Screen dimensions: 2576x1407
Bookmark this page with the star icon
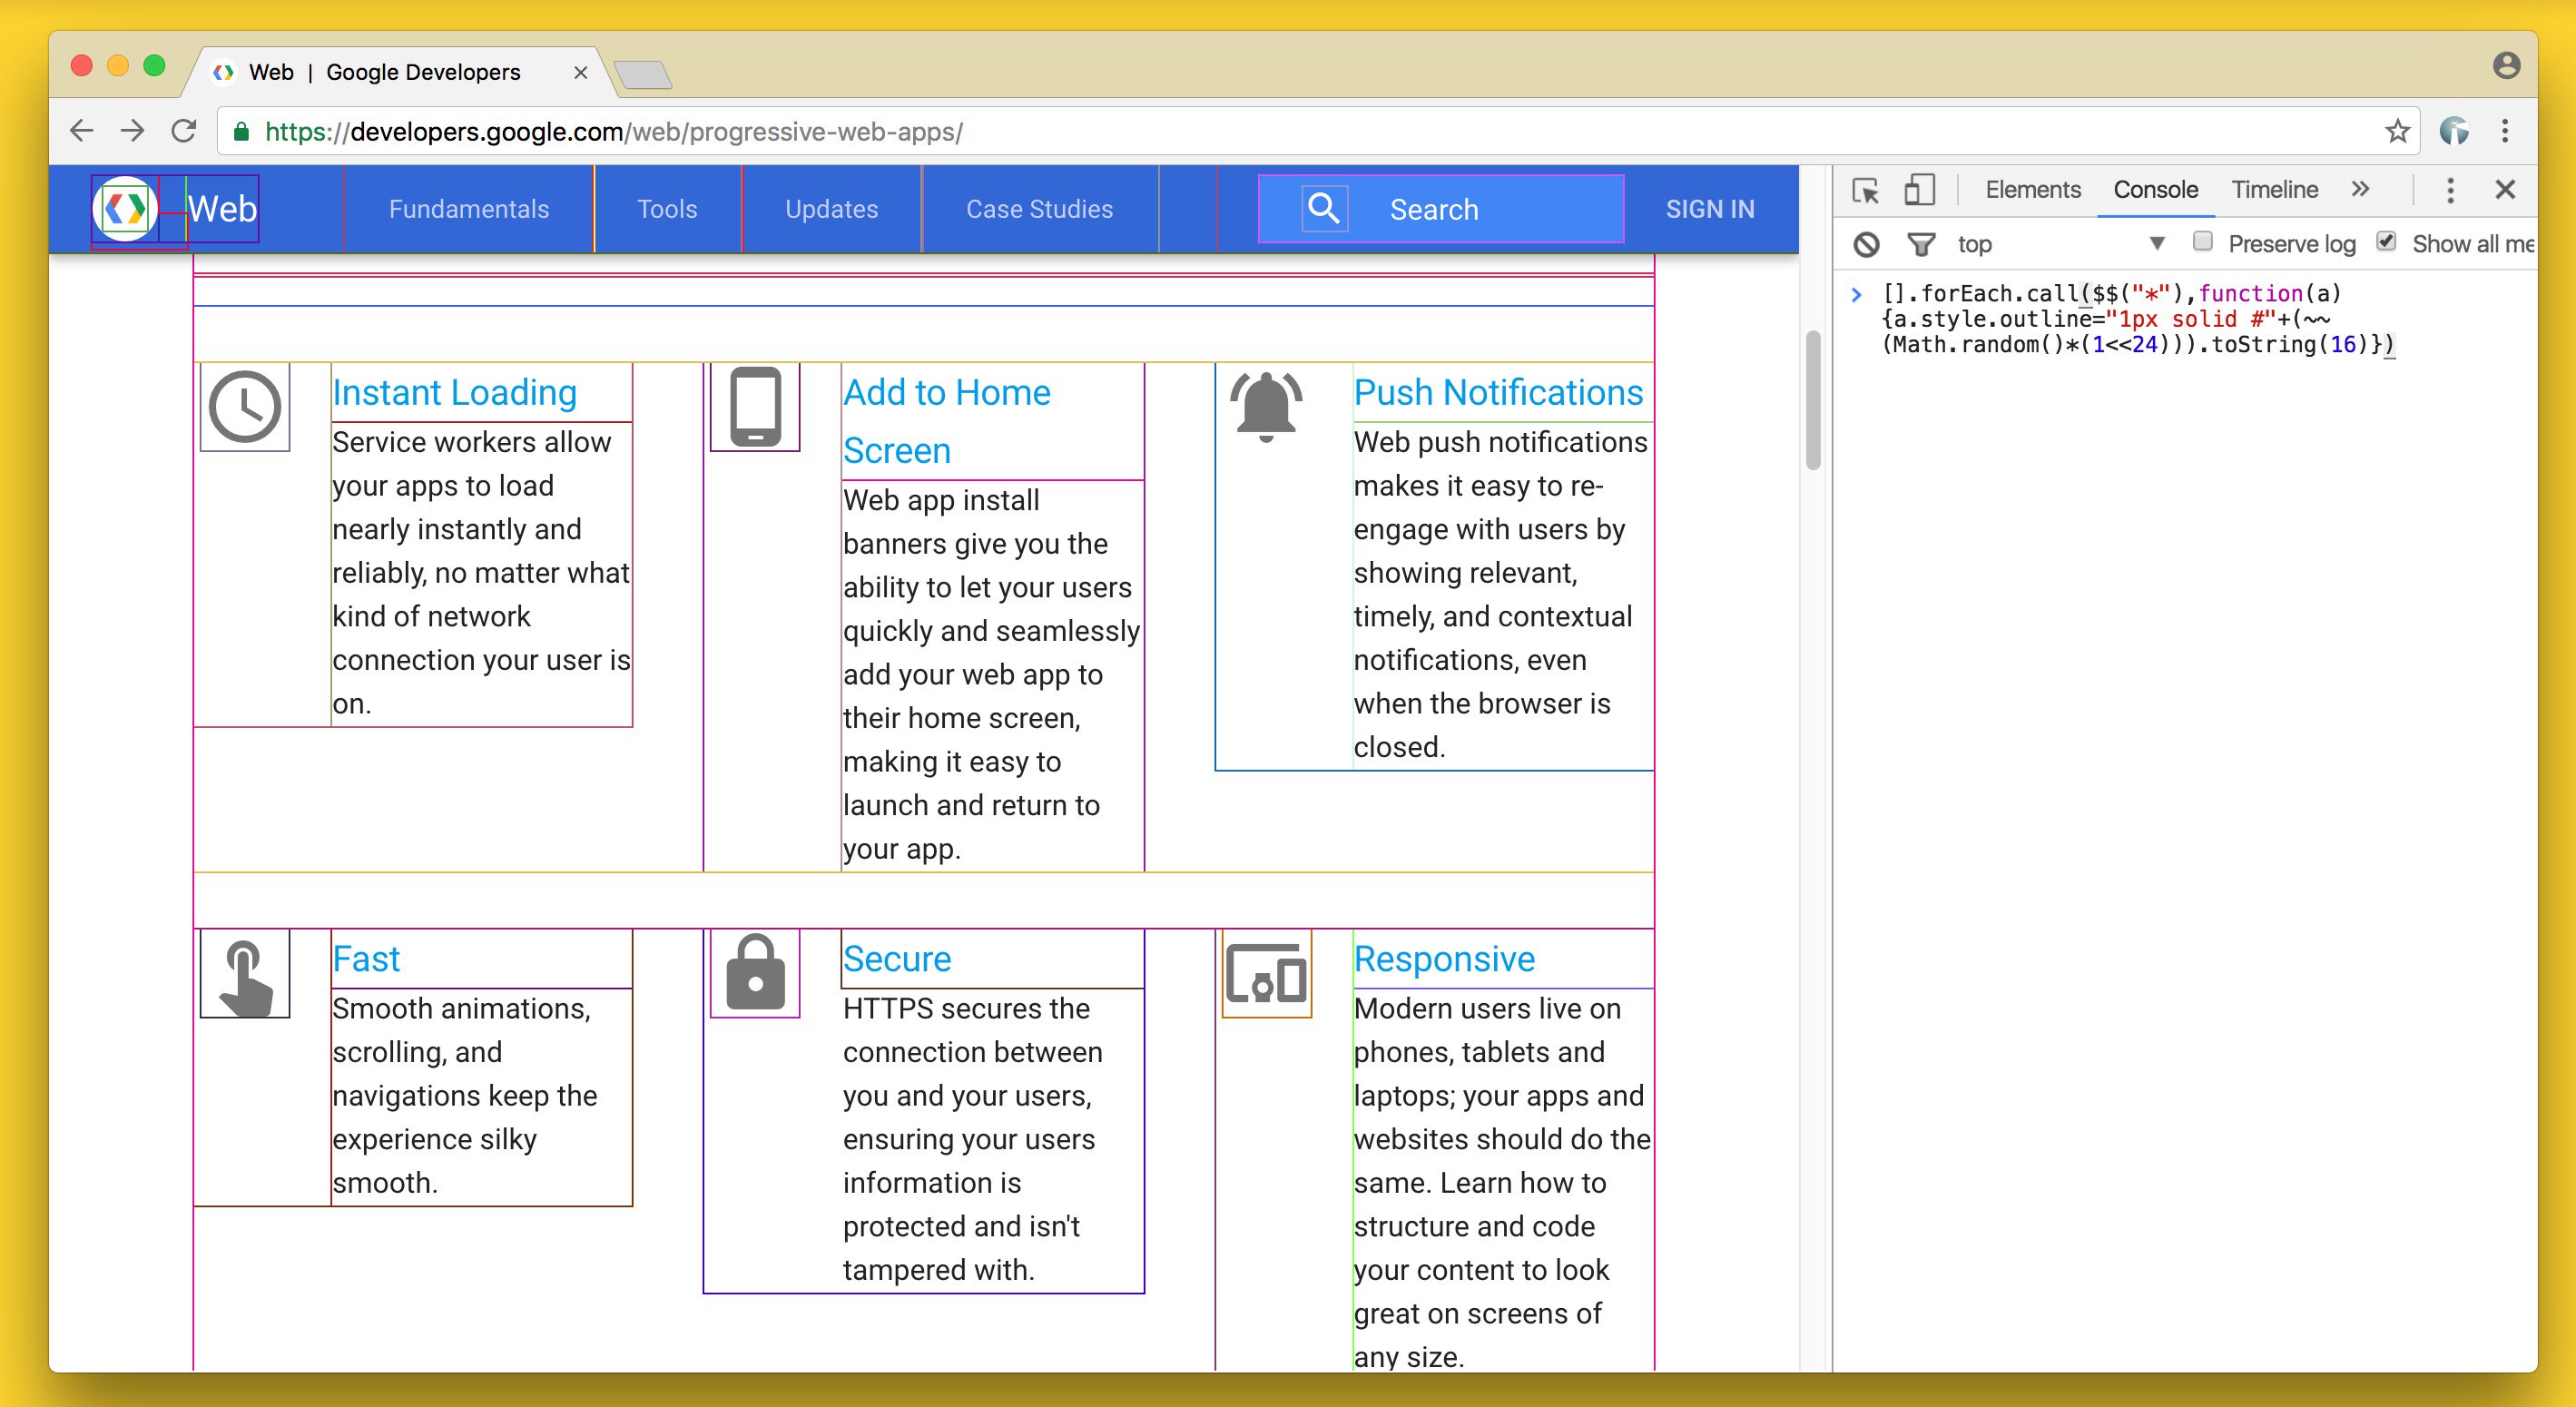pyautogui.click(x=2397, y=131)
